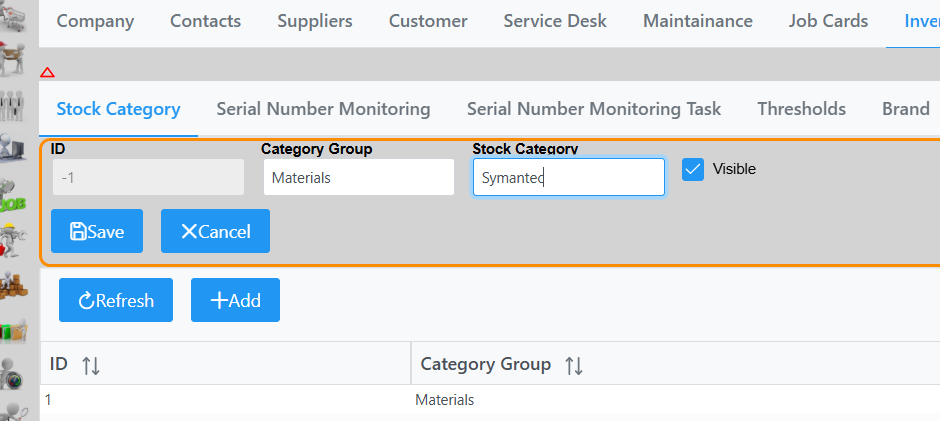Save the new stock category
Image resolution: width=940 pixels, height=421 pixels.
tap(97, 231)
